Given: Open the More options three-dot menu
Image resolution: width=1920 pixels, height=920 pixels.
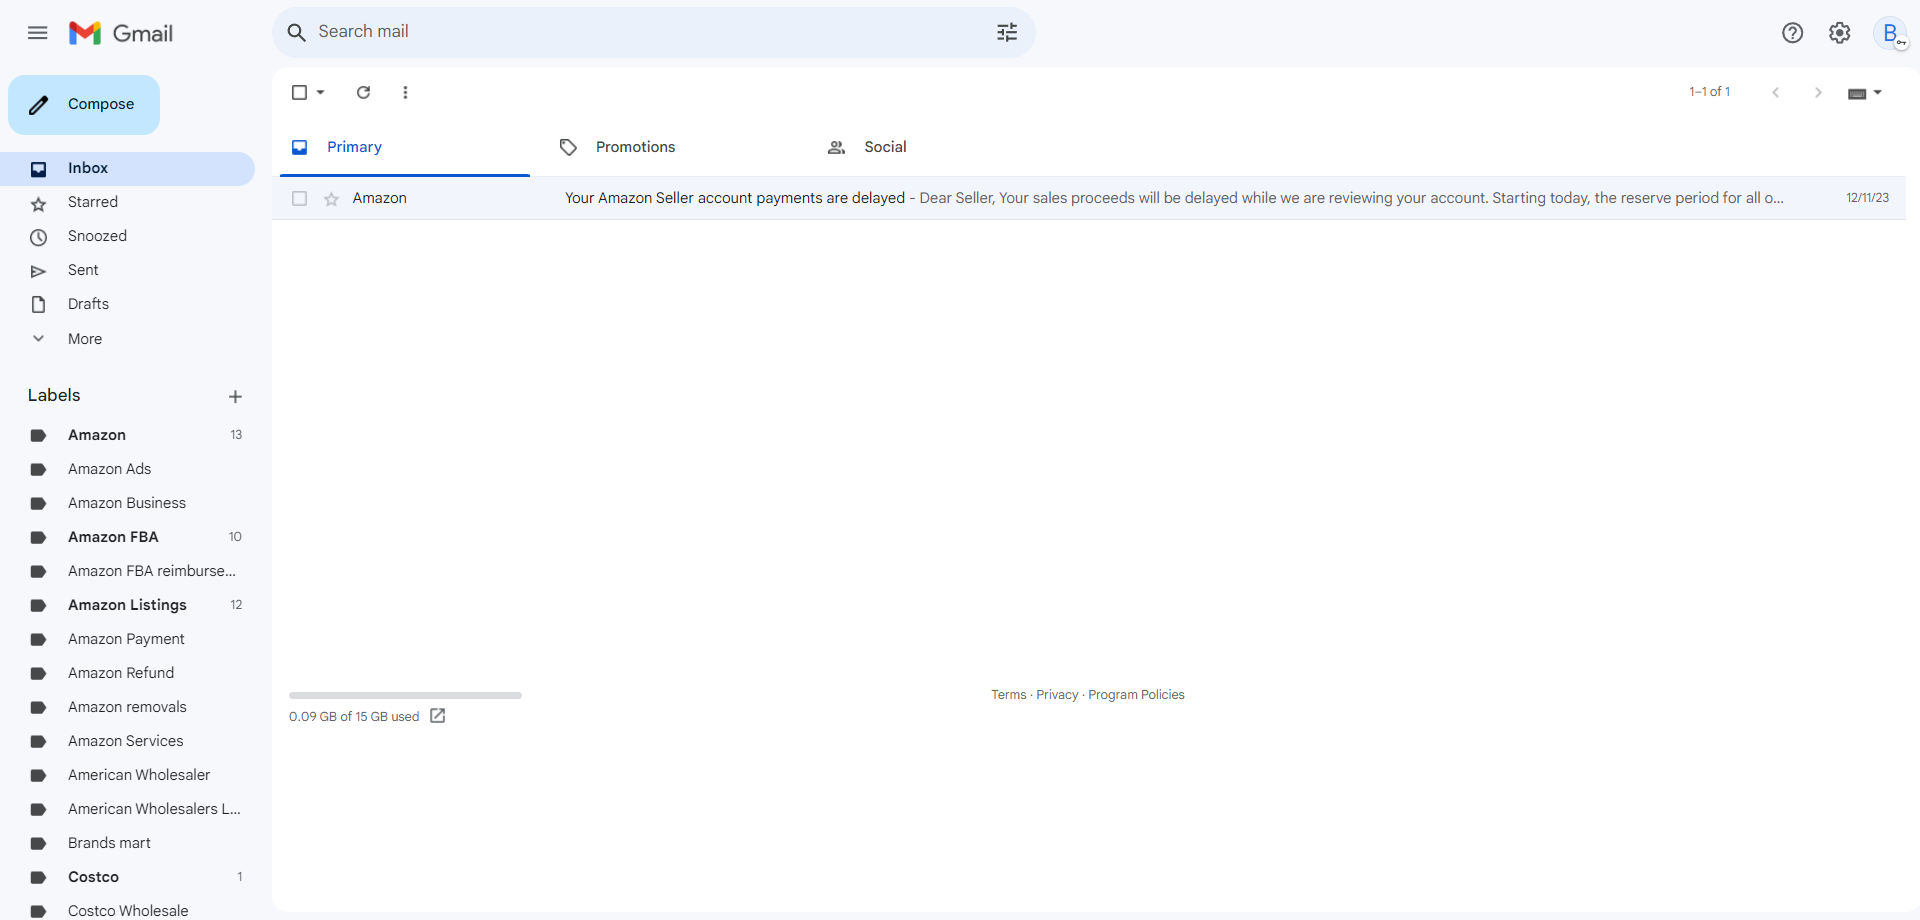Looking at the screenshot, I should click(405, 92).
